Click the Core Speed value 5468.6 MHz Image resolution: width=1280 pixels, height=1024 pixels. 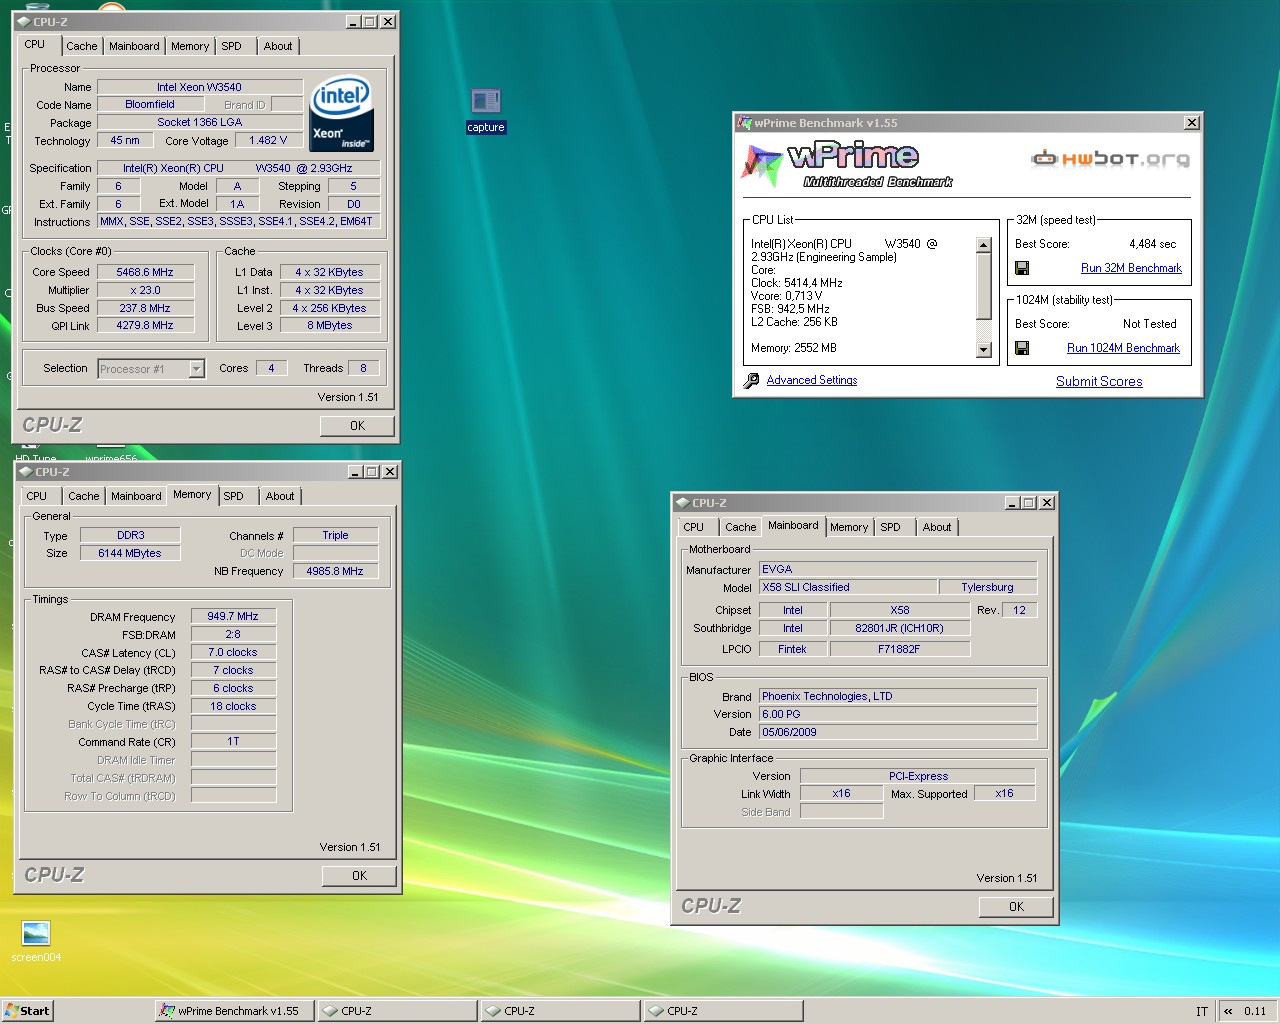pos(145,272)
